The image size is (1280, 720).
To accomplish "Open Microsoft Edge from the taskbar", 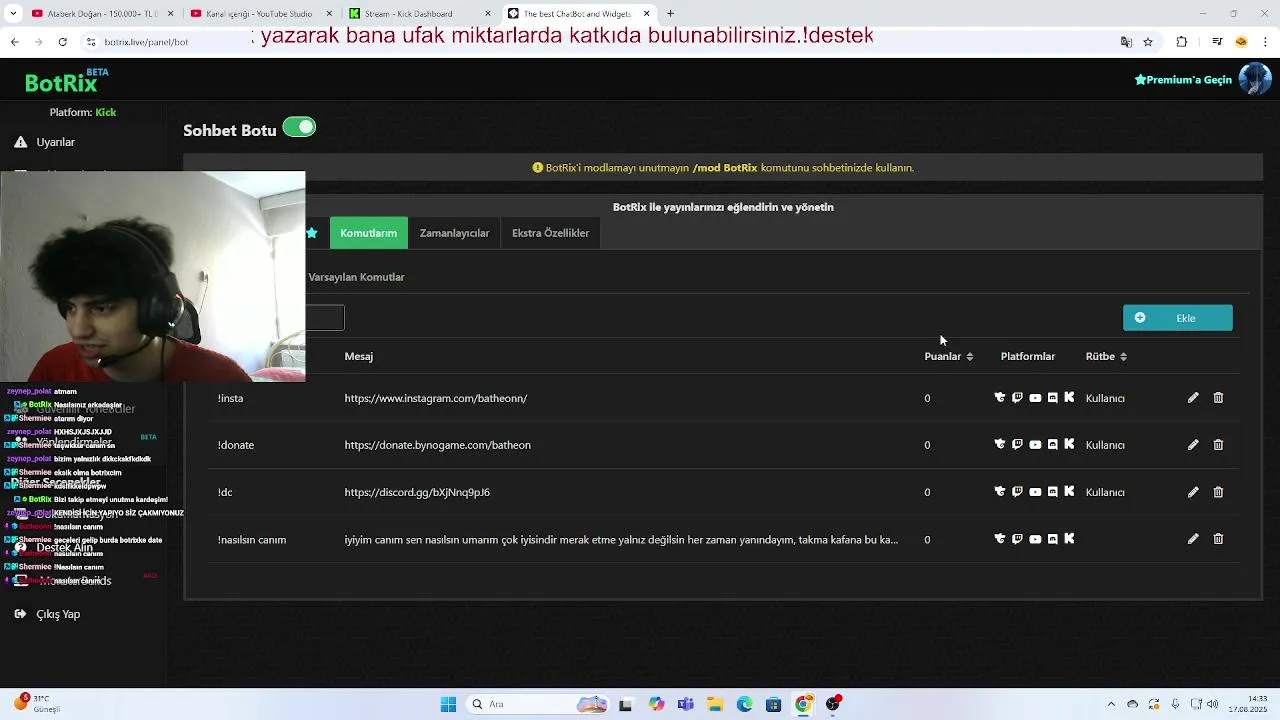I will click(x=744, y=704).
